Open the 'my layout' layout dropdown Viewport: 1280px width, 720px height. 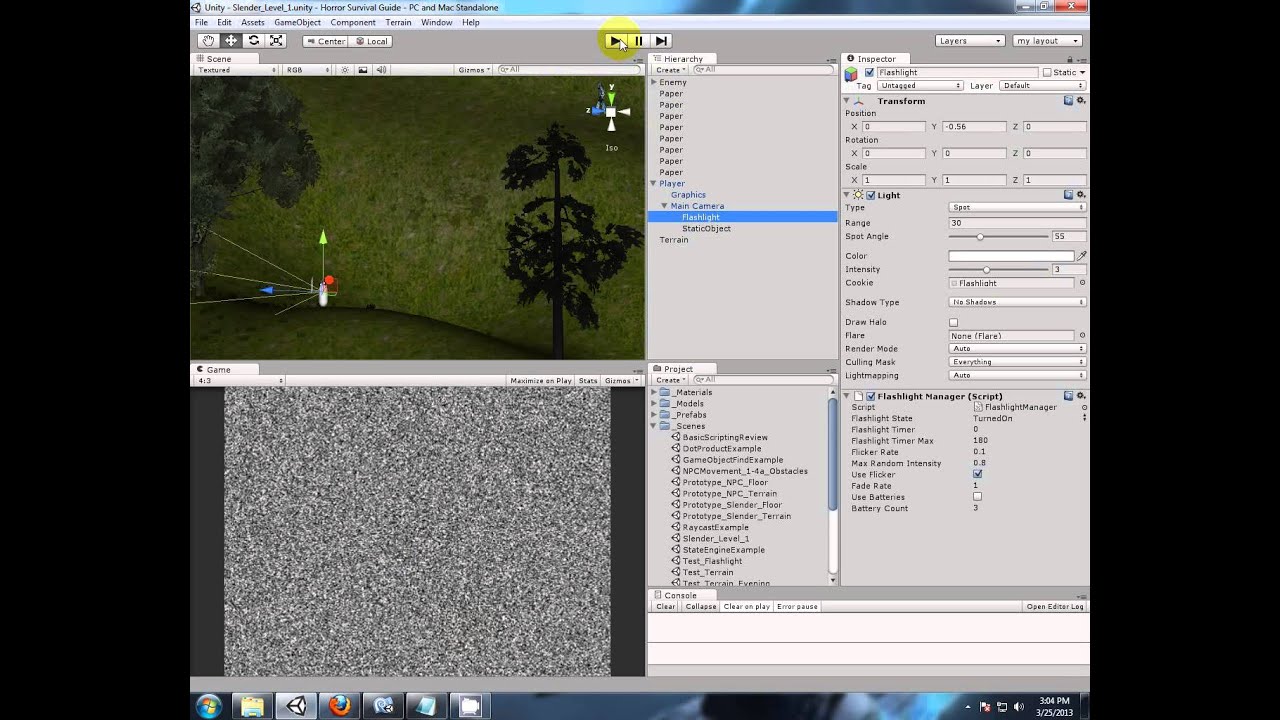click(x=1048, y=41)
